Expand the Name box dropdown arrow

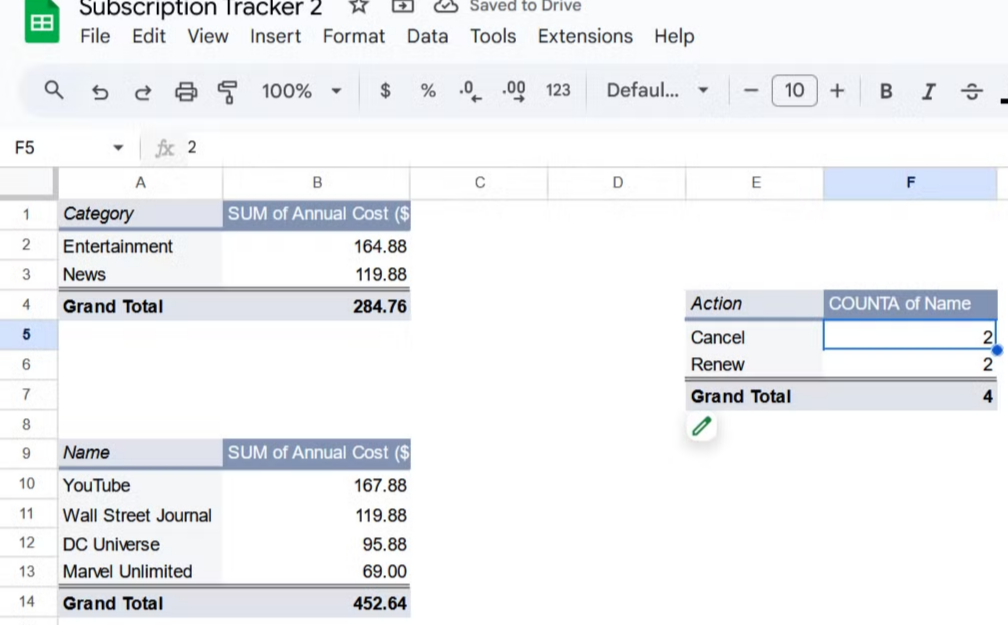118,148
